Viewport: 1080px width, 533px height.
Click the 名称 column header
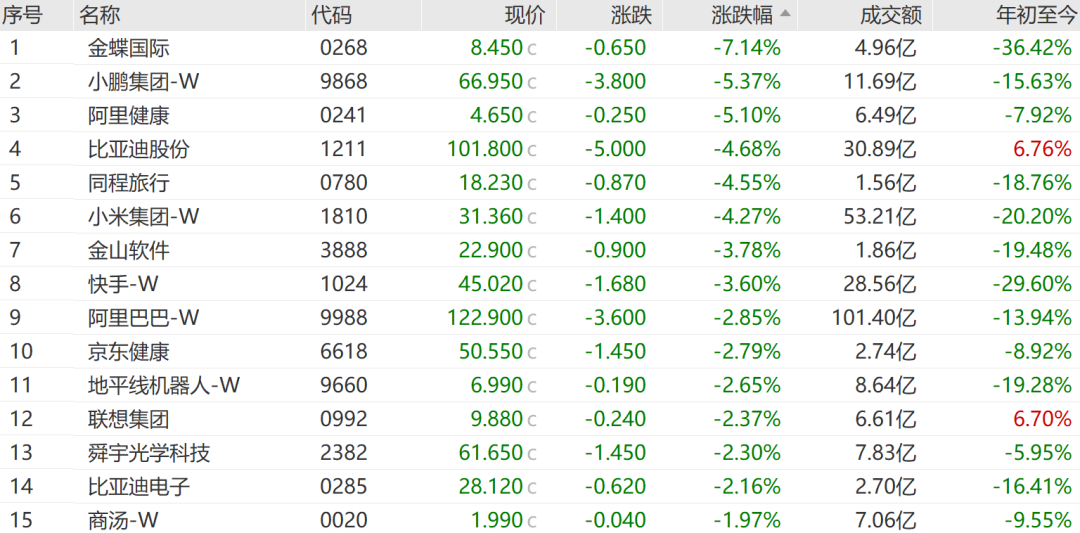coord(100,15)
